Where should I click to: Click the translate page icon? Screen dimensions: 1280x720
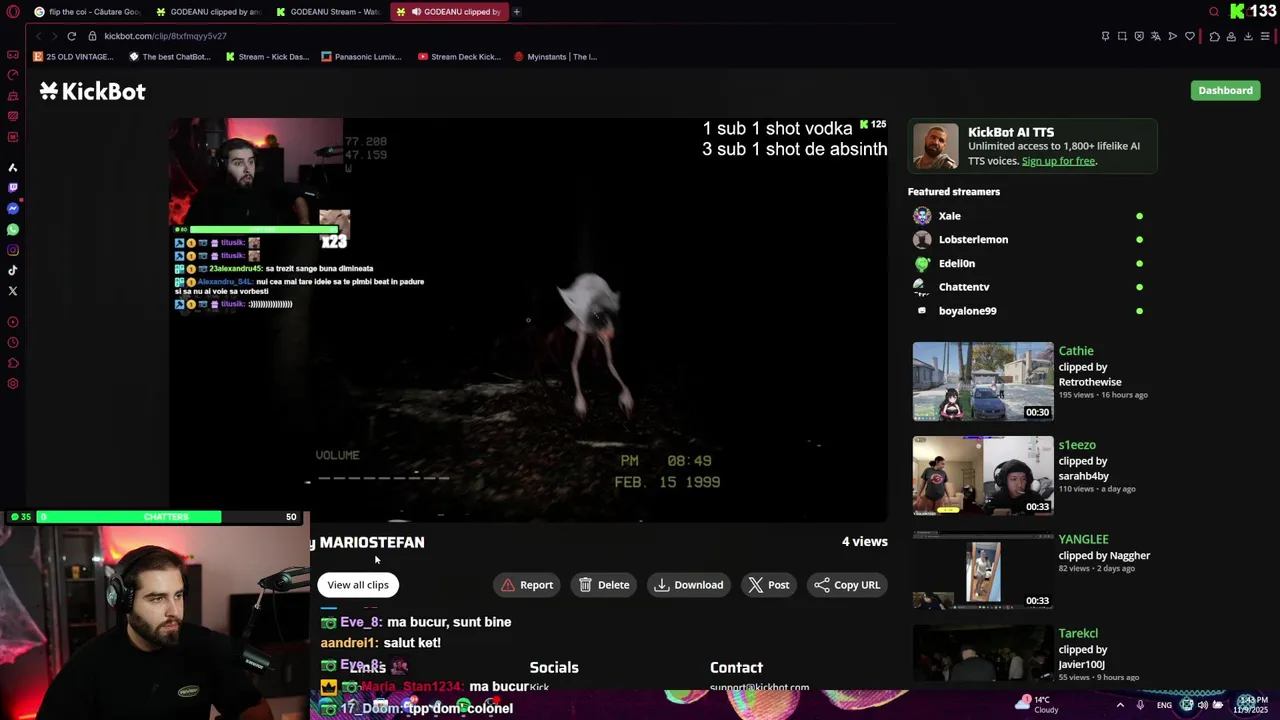coord(1156,36)
